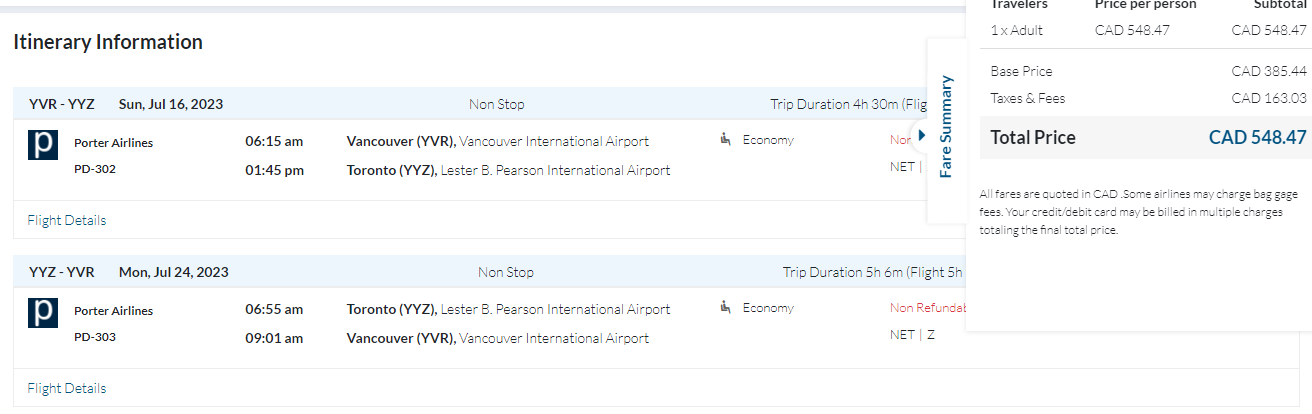Image resolution: width=1312 pixels, height=414 pixels.
Task: Click the seat icon beside Economy on return flight
Action: (x=725, y=308)
